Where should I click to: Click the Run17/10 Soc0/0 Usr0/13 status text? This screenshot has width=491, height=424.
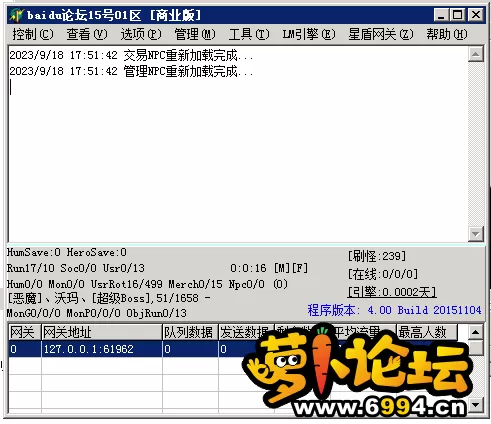click(76, 268)
